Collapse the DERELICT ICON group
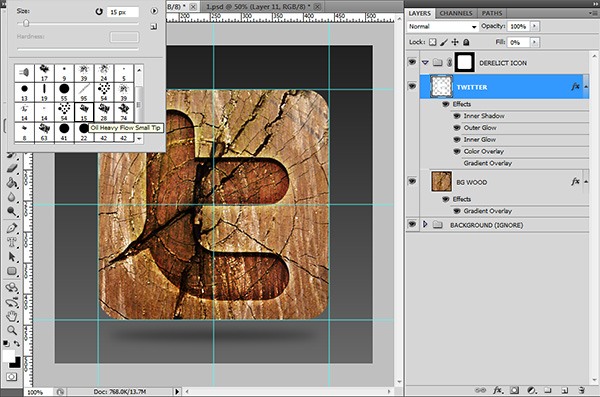The width and height of the screenshot is (600, 397). point(425,62)
